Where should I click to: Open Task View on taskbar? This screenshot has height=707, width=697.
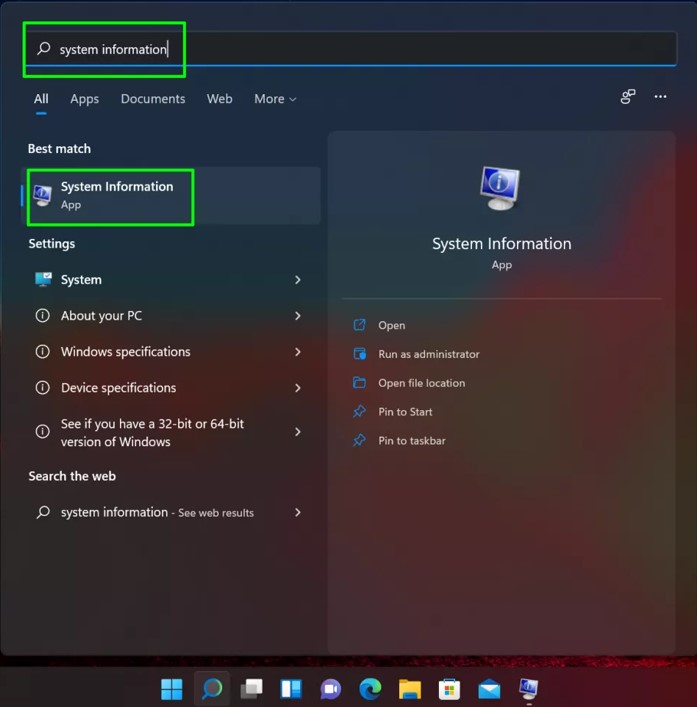tap(252, 689)
